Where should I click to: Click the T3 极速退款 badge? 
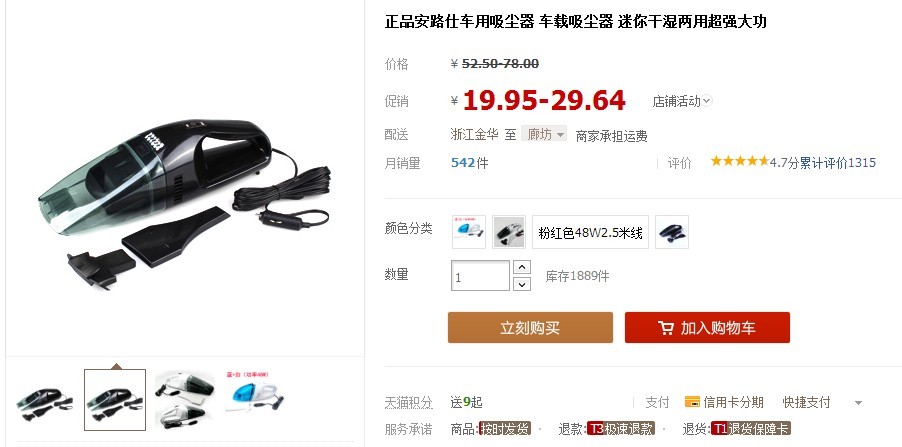tap(621, 429)
